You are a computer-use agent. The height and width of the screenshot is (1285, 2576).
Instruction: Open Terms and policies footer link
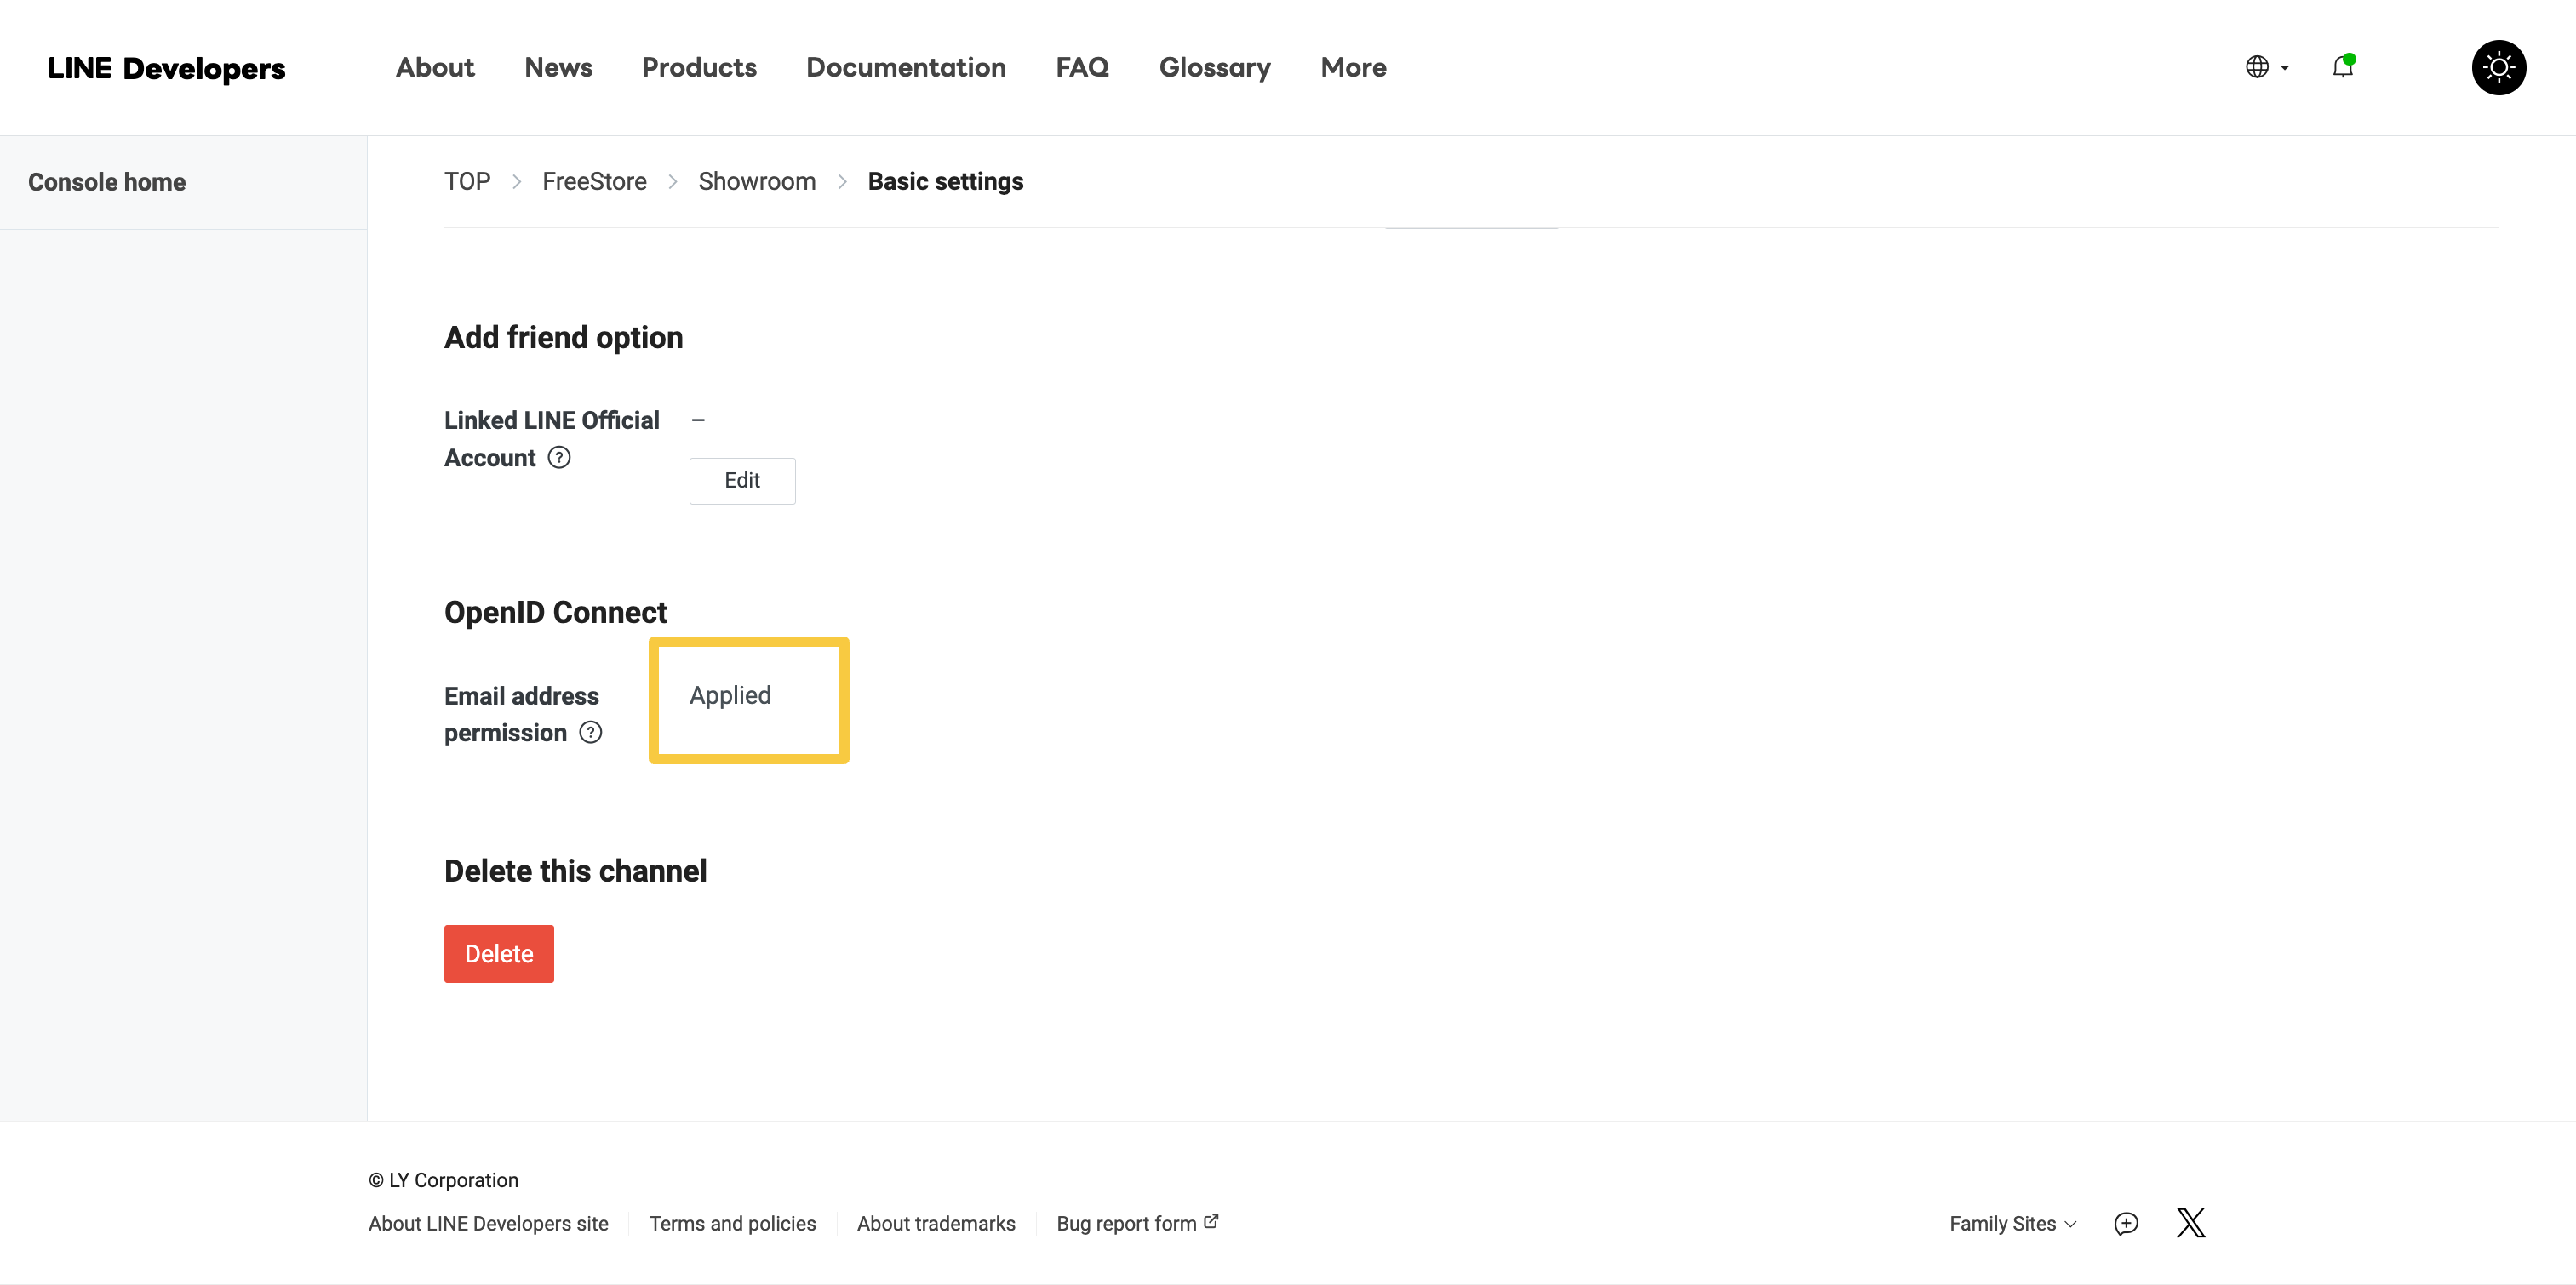tap(732, 1223)
